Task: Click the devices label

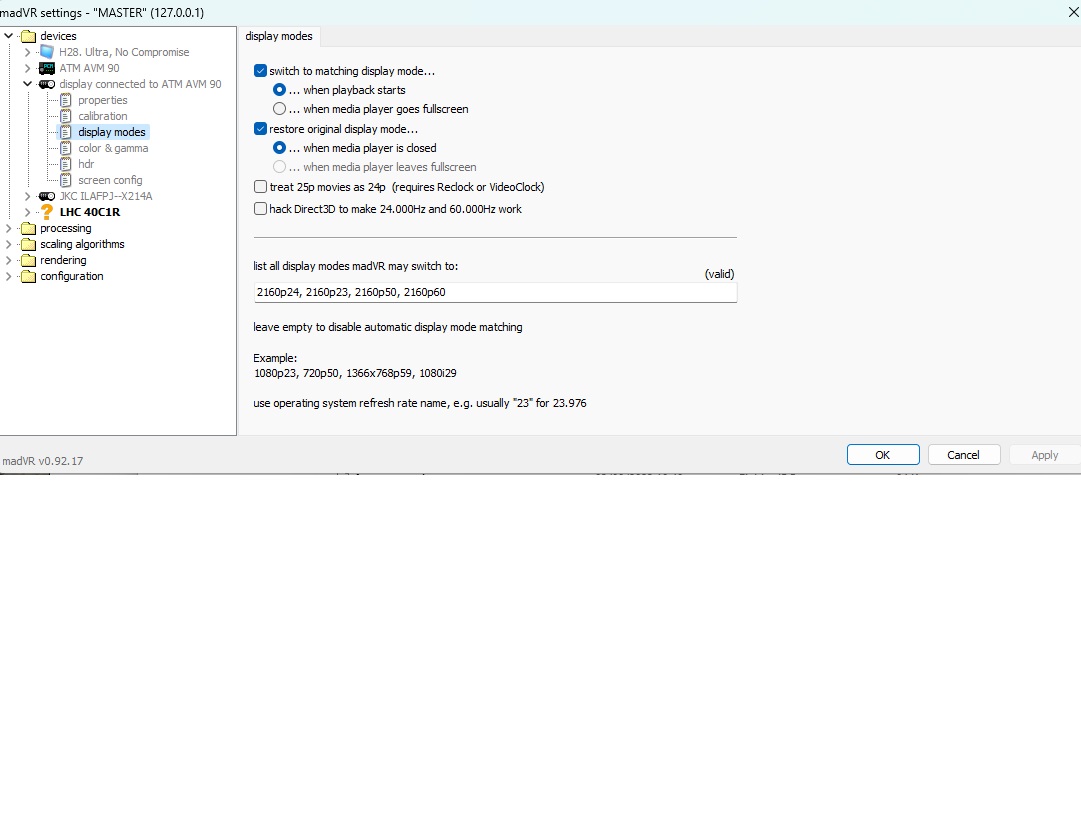Action: (x=58, y=36)
